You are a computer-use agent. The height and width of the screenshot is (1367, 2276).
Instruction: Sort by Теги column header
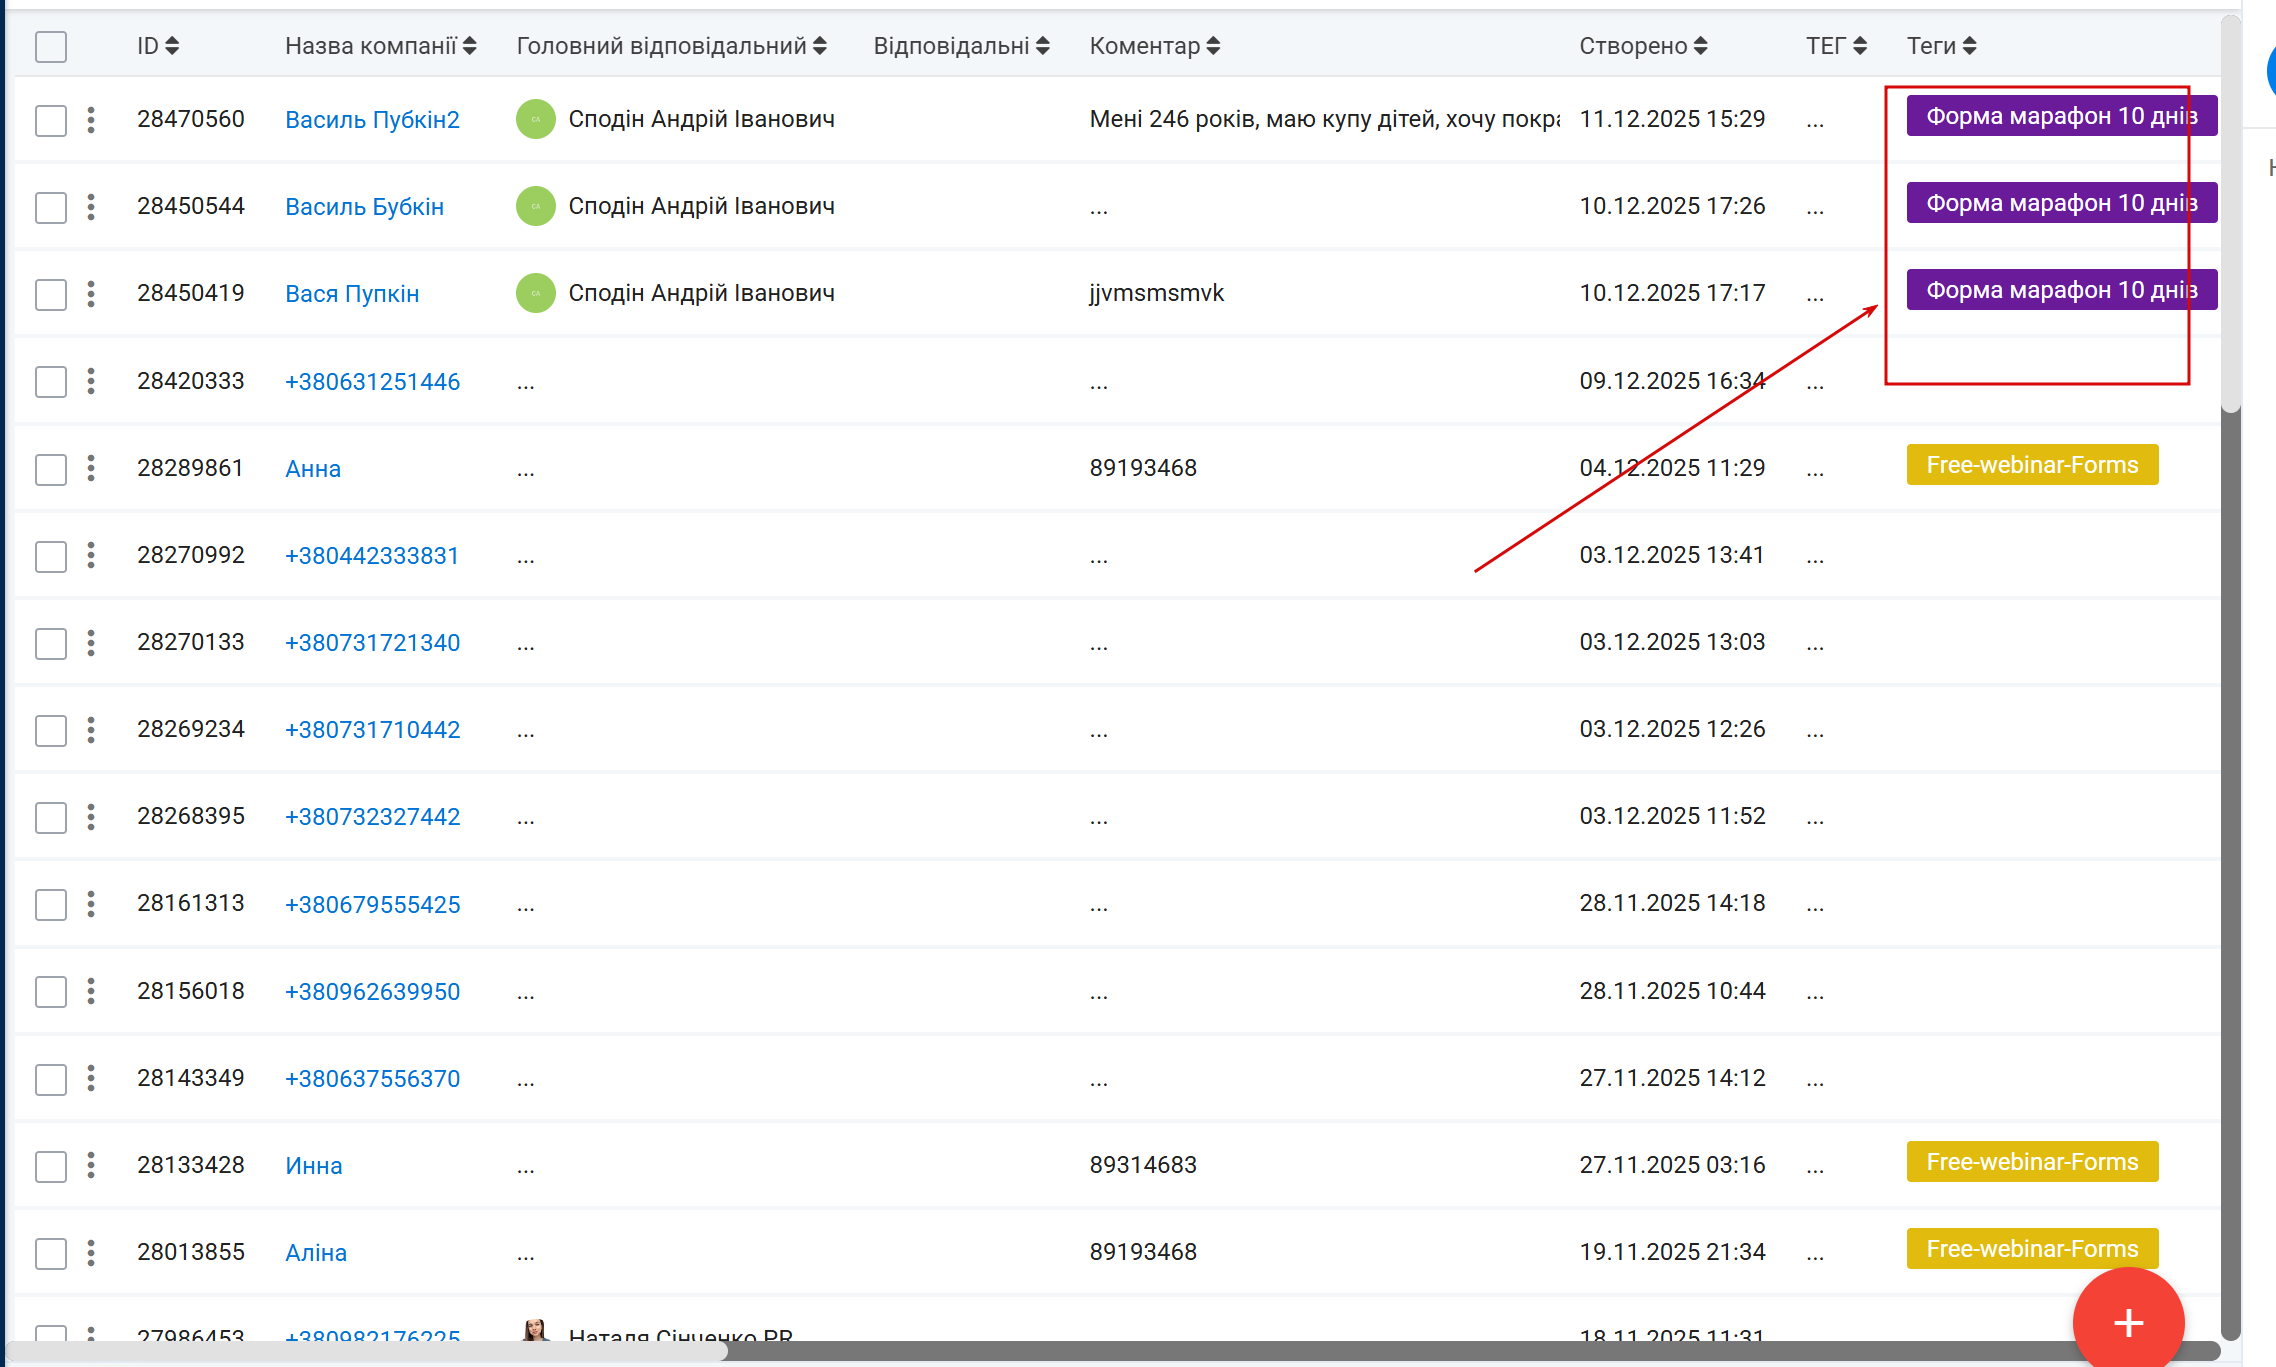1969,46
